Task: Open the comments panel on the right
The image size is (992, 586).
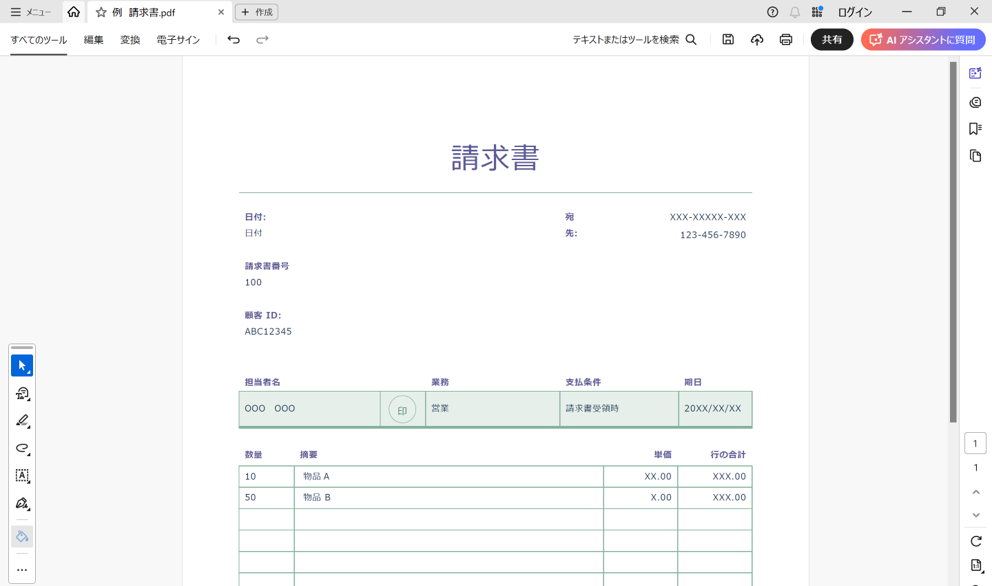Action: click(975, 102)
